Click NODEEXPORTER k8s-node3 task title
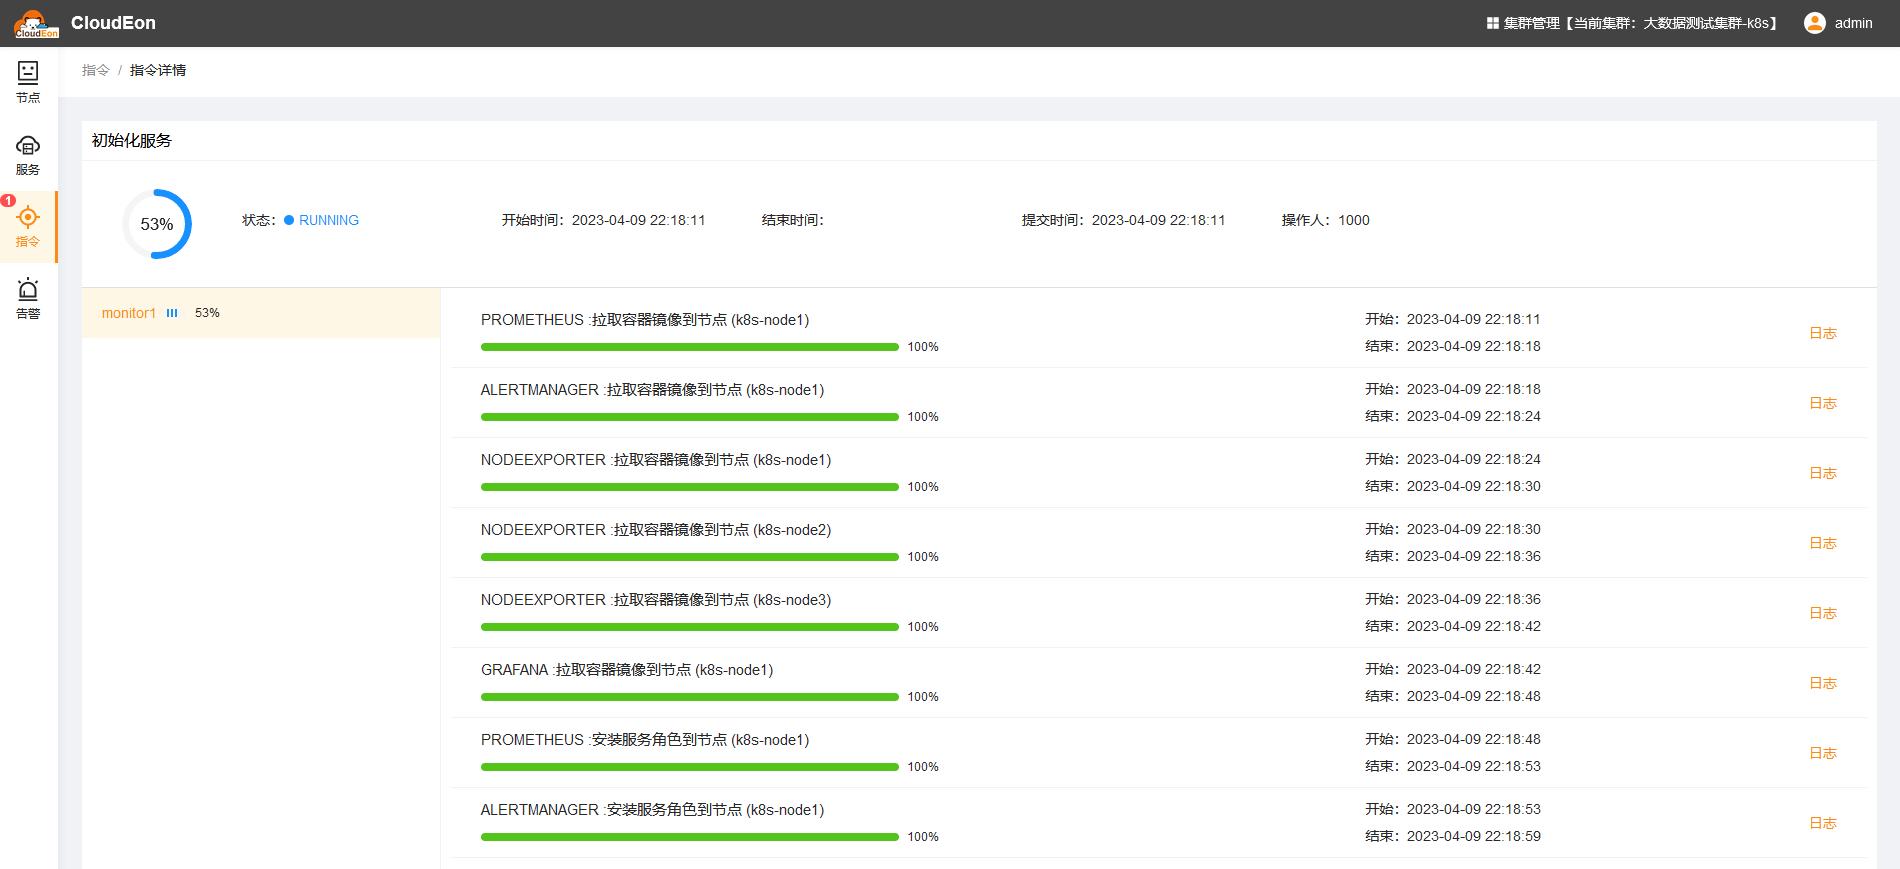1900x869 pixels. 656,600
